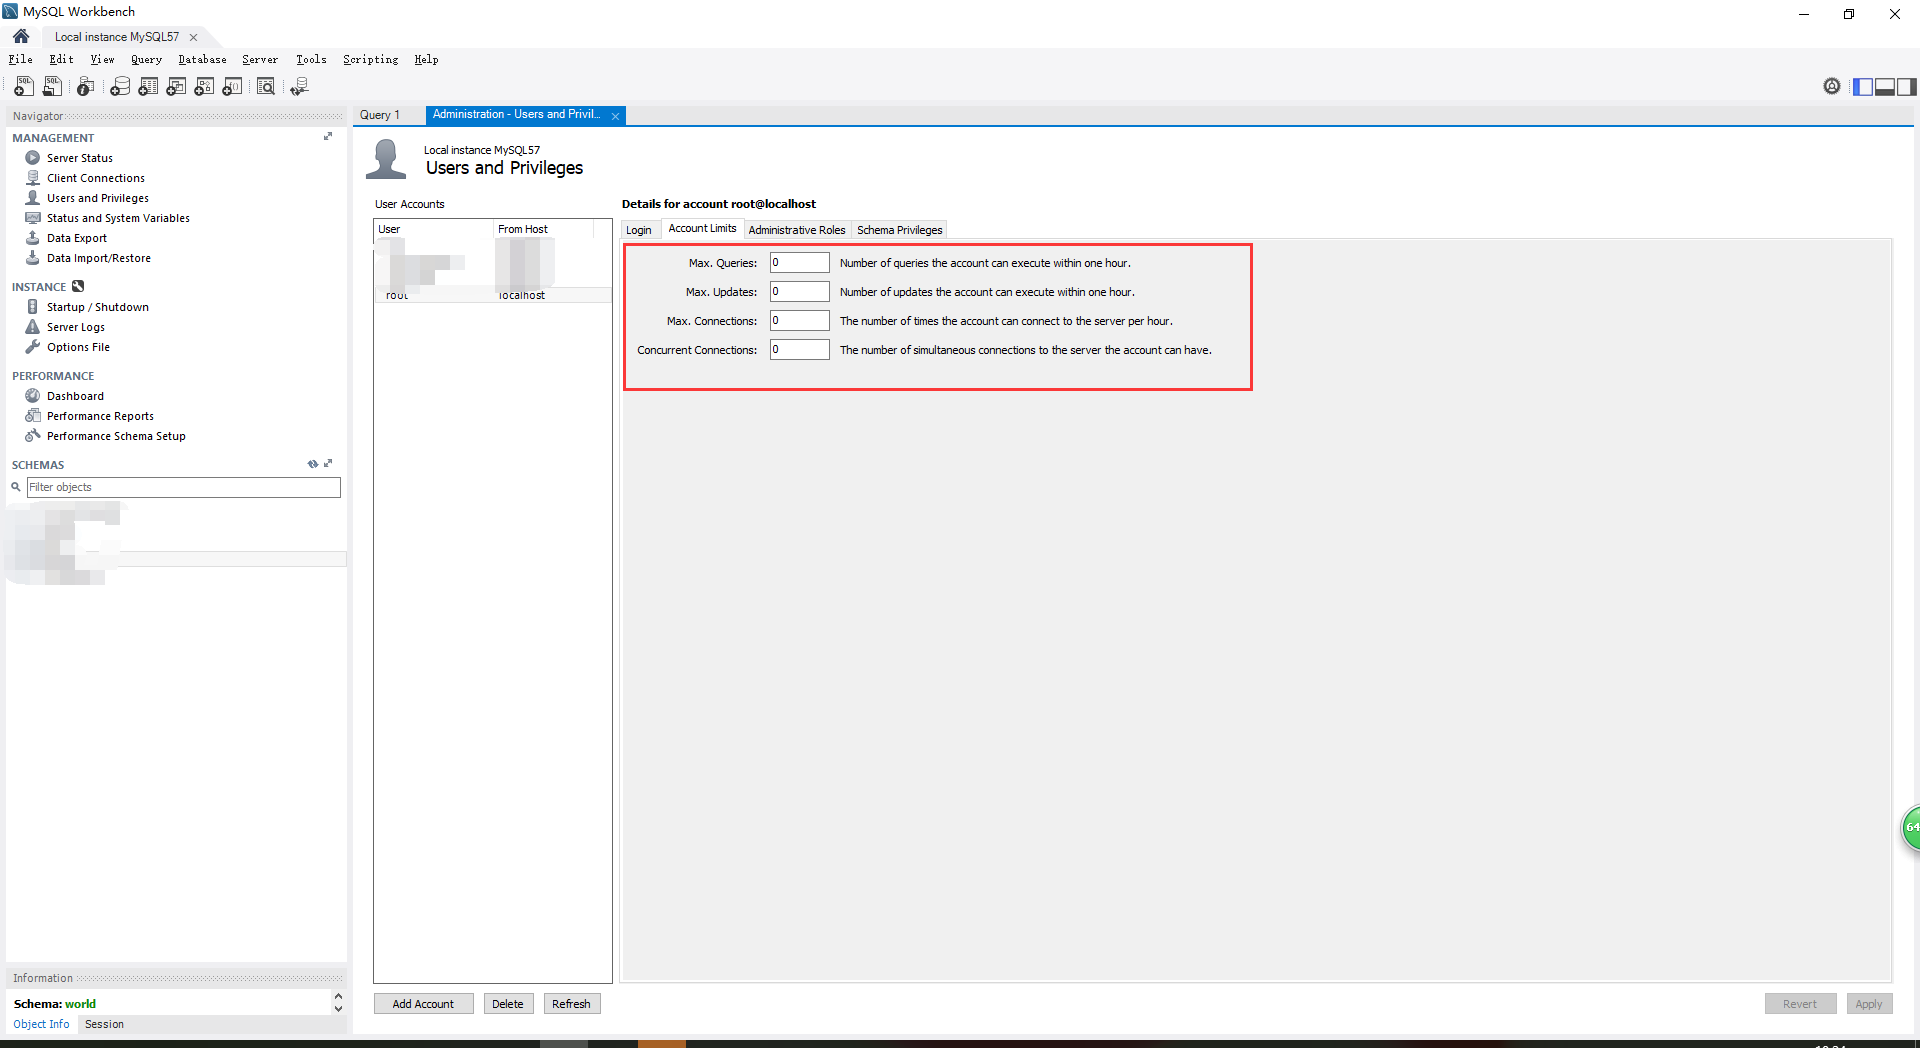Viewport: 1920px width, 1048px height.
Task: Click the Delete account button
Action: coord(508,1004)
